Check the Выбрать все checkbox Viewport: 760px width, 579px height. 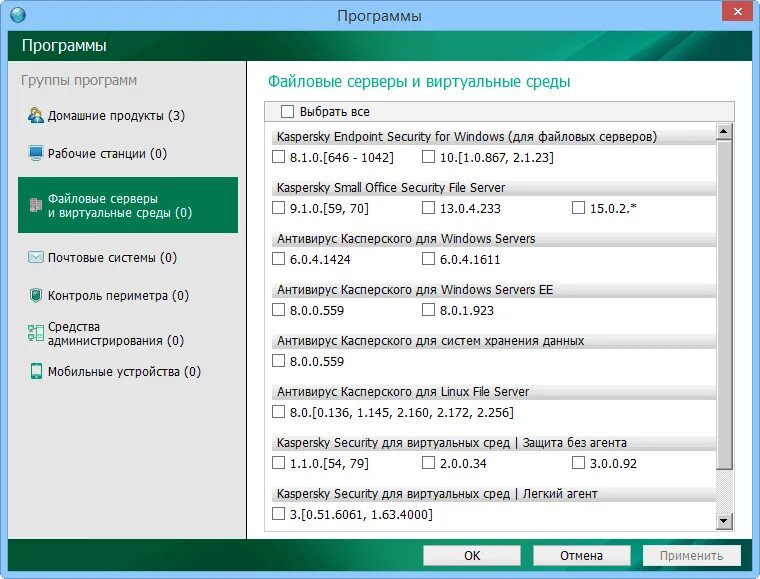[287, 111]
